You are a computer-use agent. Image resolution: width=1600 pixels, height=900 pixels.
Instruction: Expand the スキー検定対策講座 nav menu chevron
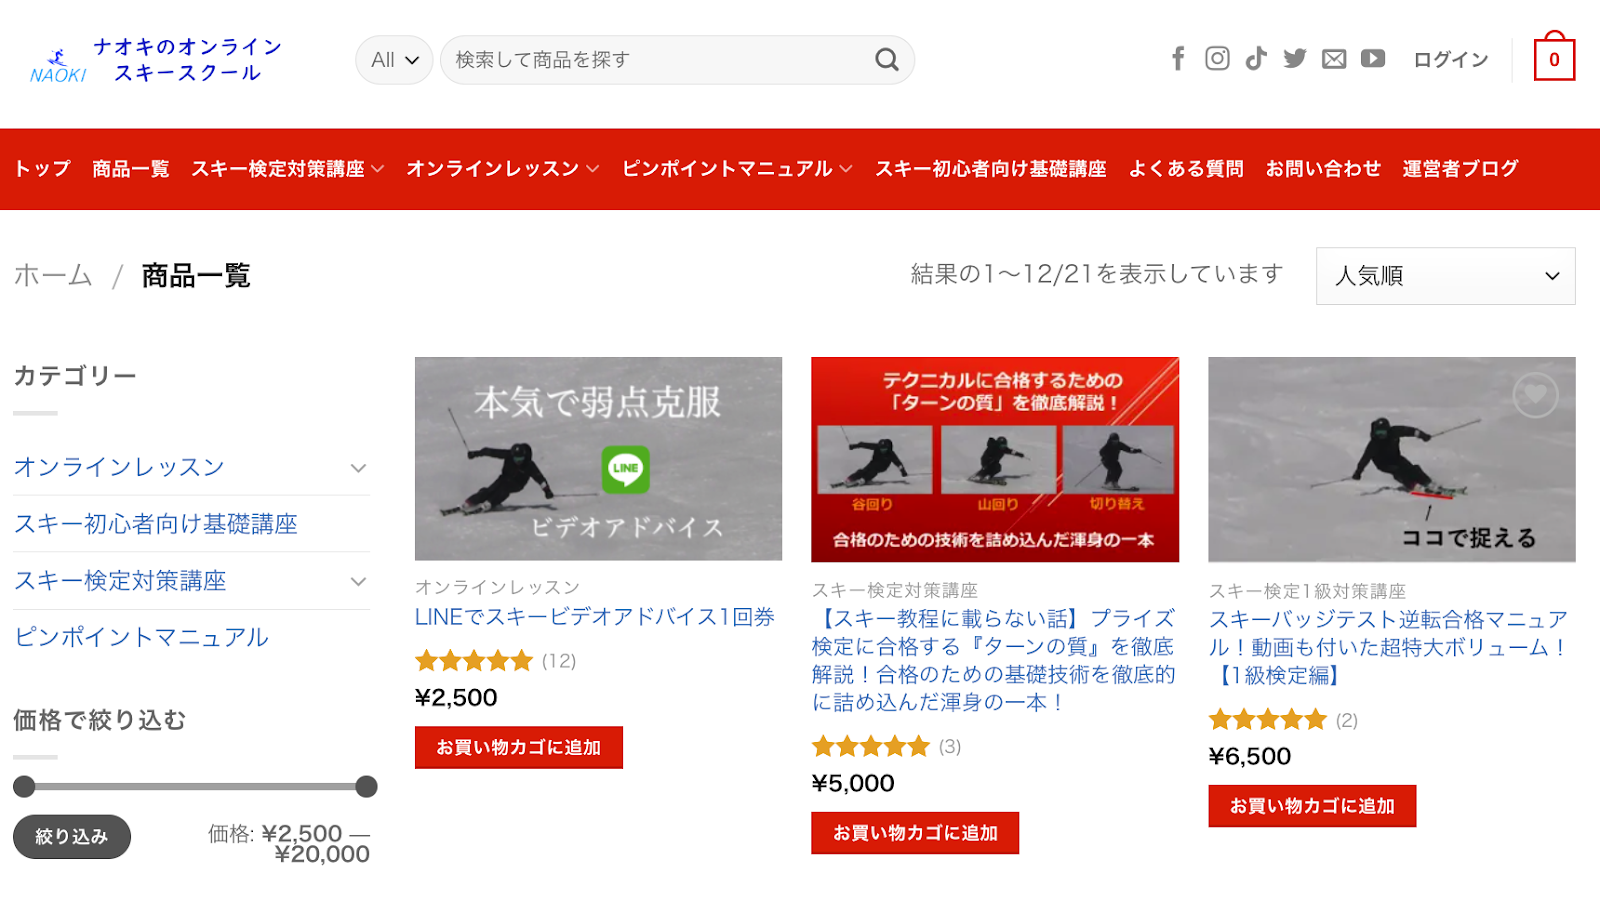378,169
